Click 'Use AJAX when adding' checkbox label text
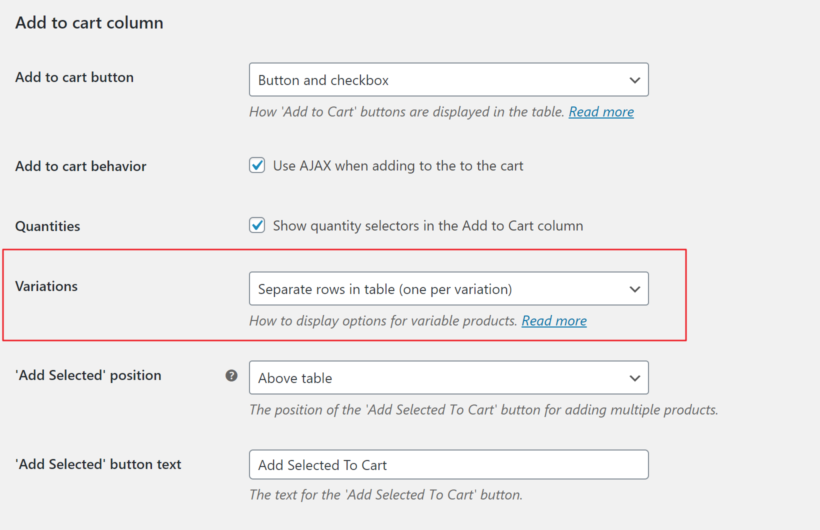 [x=398, y=166]
